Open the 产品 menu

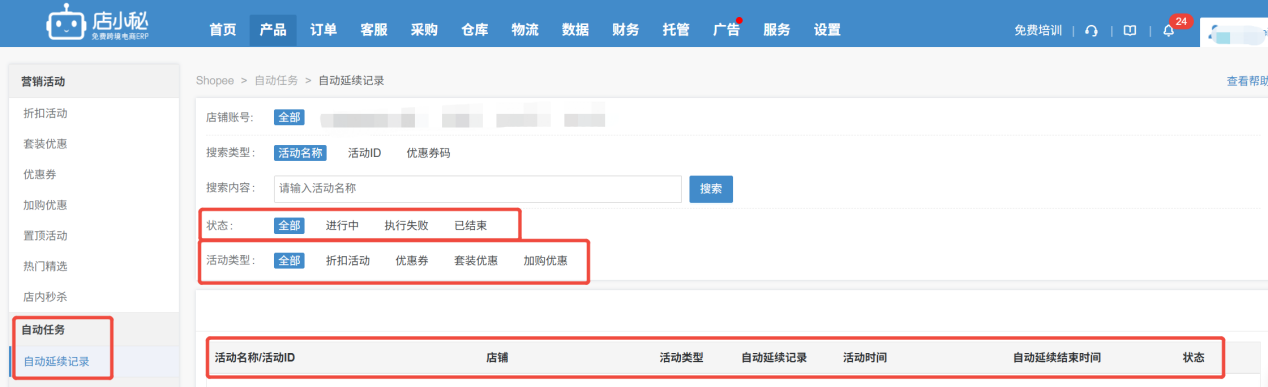[x=273, y=30]
